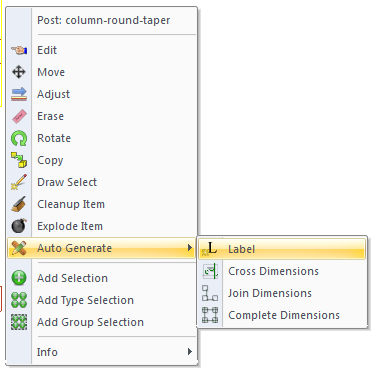379x372 pixels.
Task: Click the green plus Add Selection icon
Action: coord(19,278)
